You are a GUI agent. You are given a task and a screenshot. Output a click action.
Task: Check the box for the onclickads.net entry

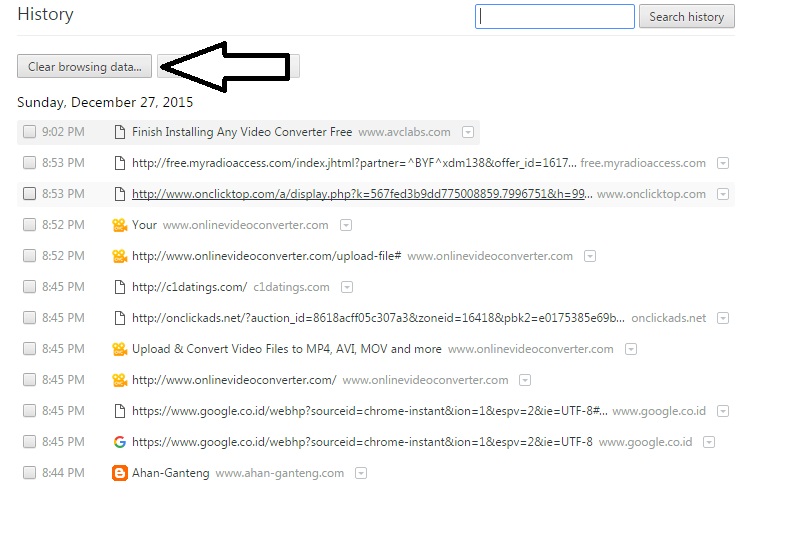pos(30,318)
